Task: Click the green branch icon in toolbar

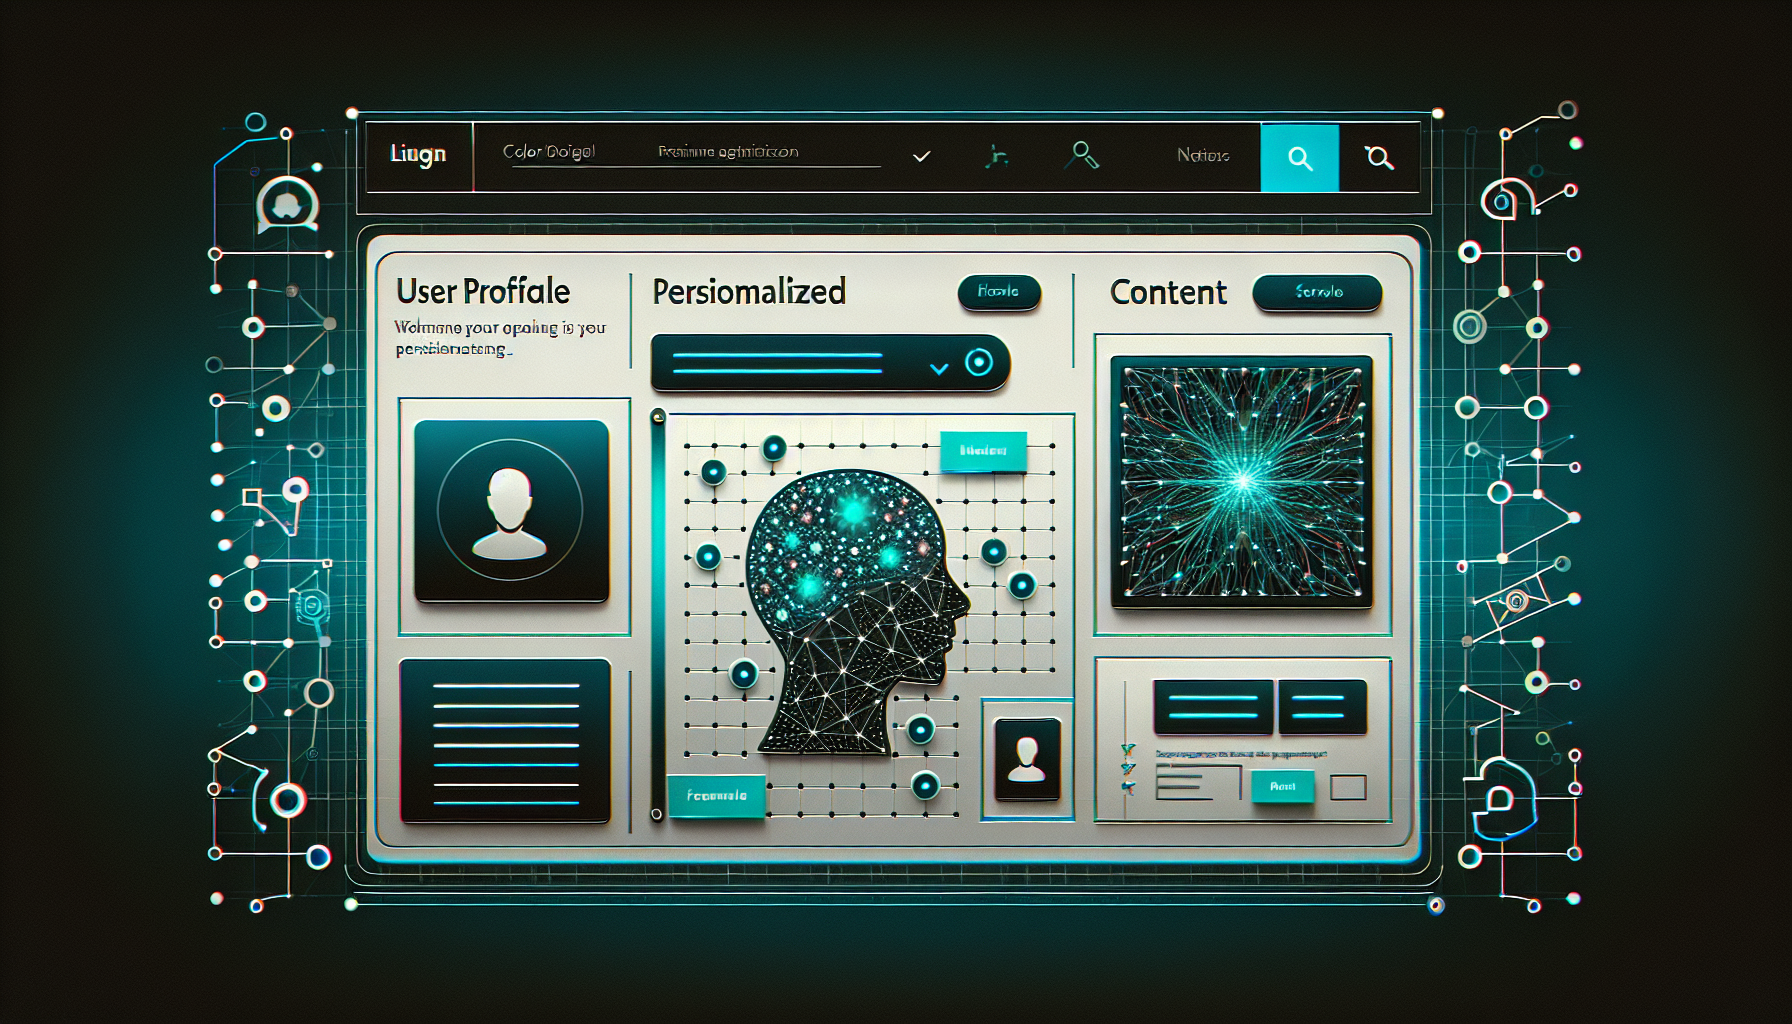Action: click(x=996, y=156)
